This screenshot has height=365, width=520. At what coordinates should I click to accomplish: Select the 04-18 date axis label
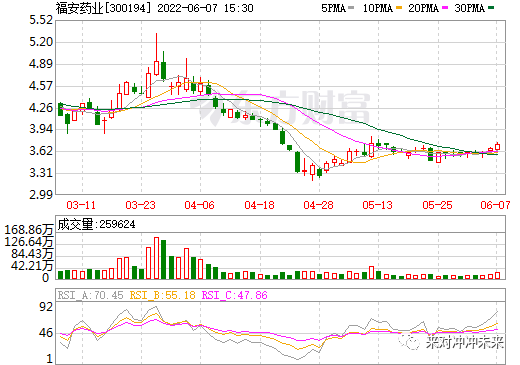click(259, 205)
